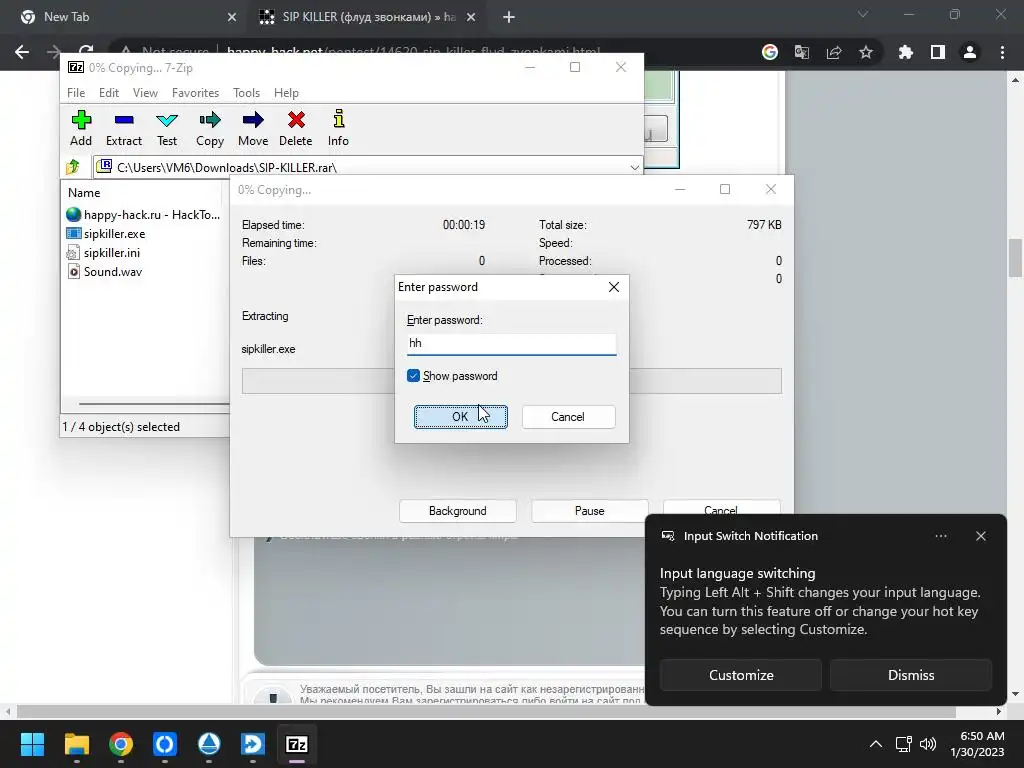Open the Info toolbar icon
Screen dimensions: 1024x768
tap(338, 128)
